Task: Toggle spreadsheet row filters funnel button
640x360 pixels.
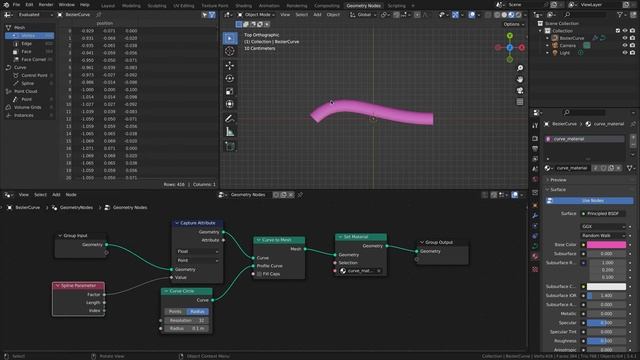Action: (212, 15)
